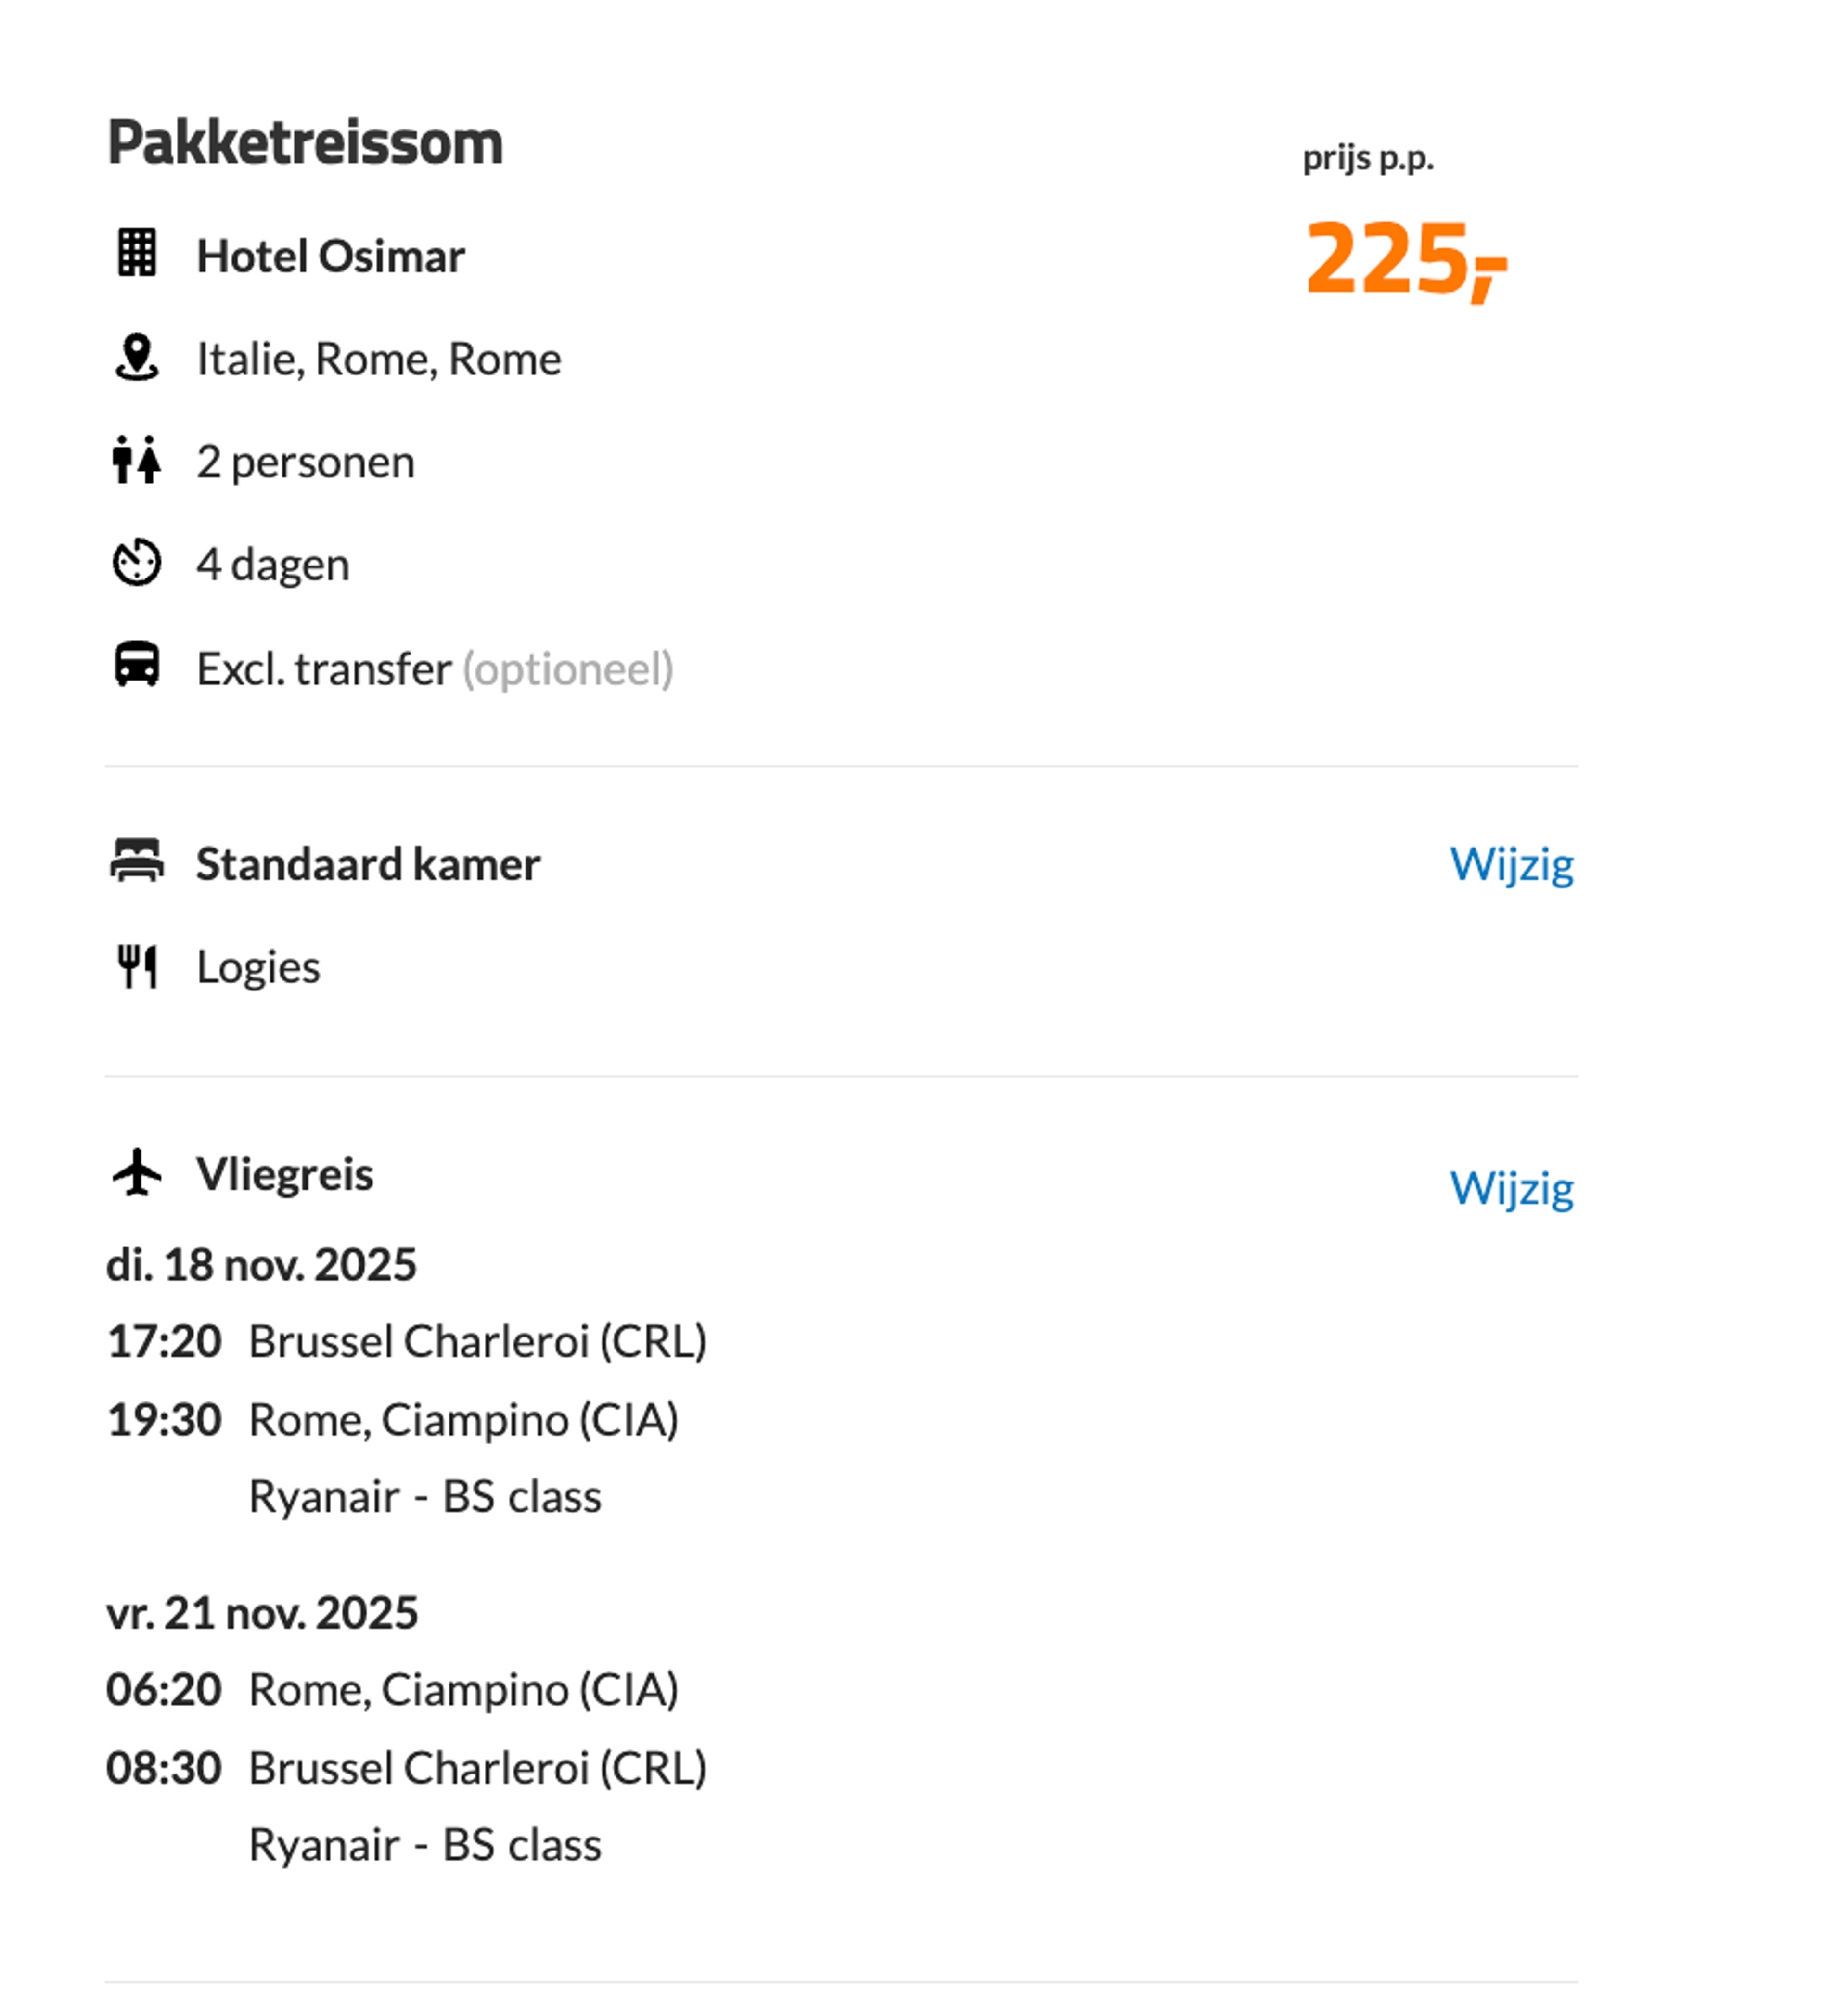The height and width of the screenshot is (2005, 1848).
Task: Click the orange 225 price
Action: tap(1407, 259)
